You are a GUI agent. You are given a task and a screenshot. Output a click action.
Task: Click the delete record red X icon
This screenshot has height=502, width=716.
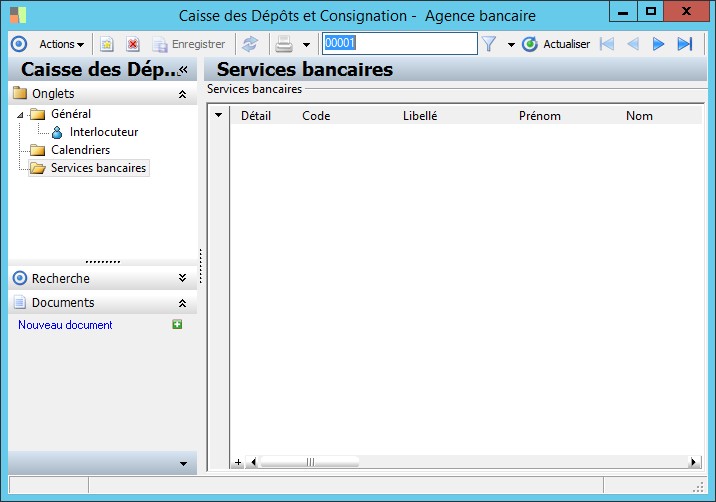click(x=133, y=44)
